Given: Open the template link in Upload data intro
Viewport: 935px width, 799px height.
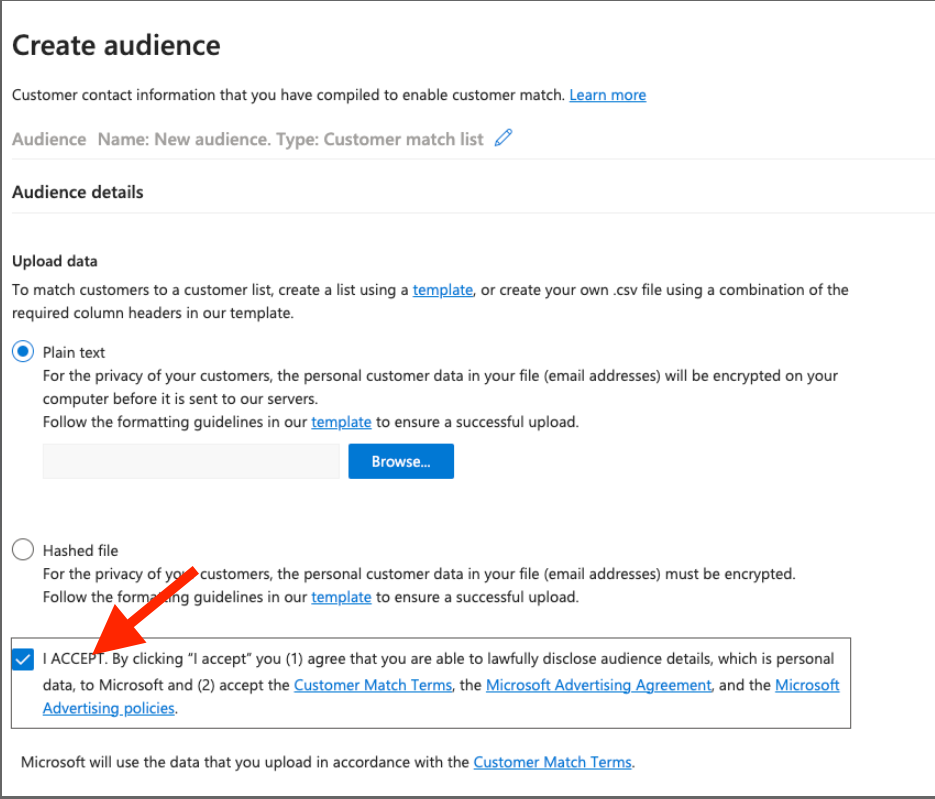Looking at the screenshot, I should 442,290.
